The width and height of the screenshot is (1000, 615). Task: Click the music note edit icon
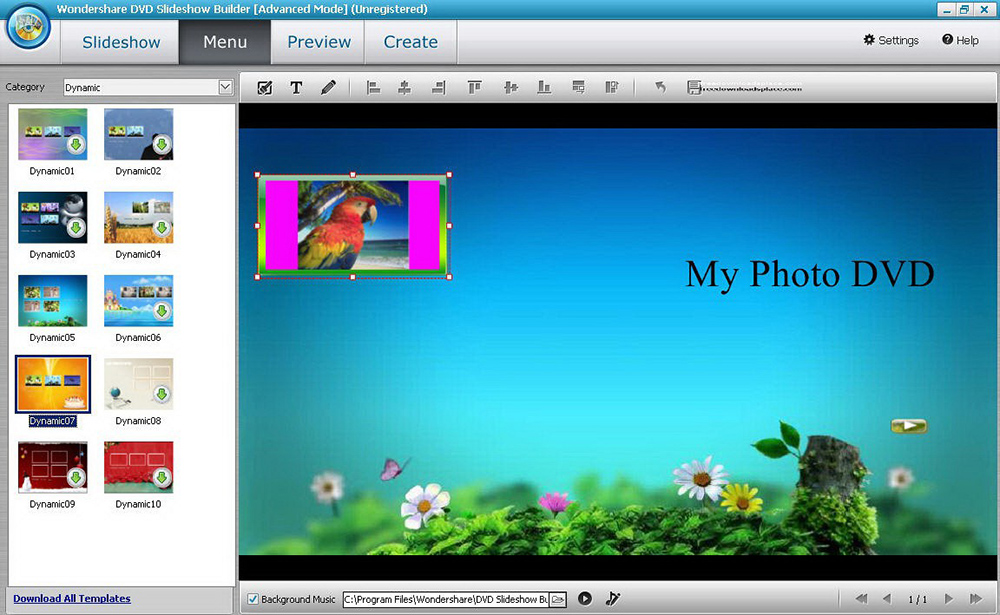click(613, 599)
